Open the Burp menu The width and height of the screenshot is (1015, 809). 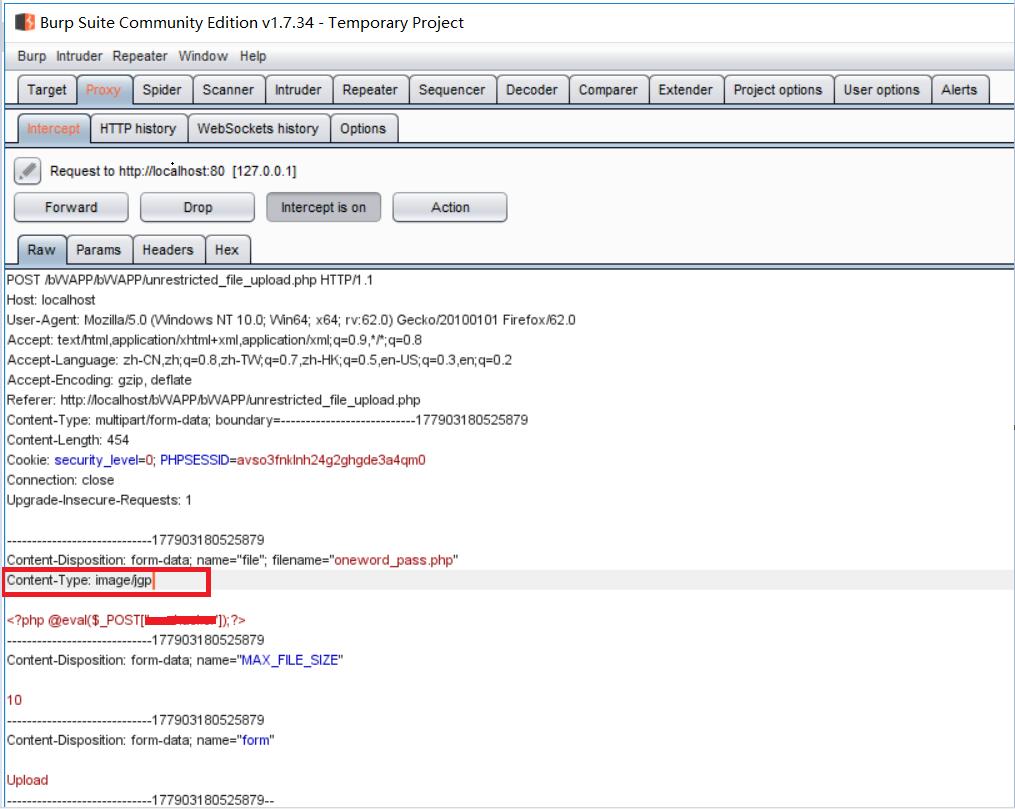32,56
